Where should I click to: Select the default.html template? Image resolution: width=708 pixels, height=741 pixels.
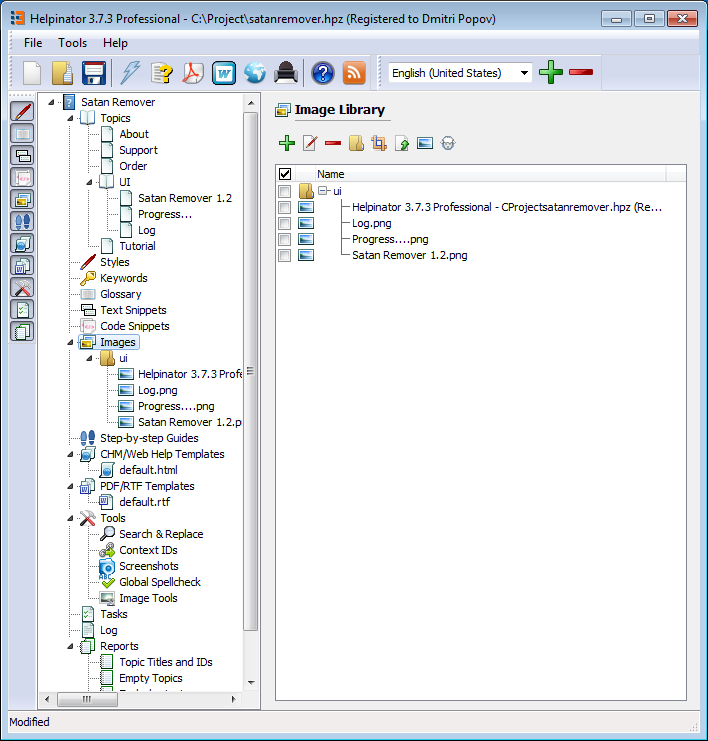[148, 470]
